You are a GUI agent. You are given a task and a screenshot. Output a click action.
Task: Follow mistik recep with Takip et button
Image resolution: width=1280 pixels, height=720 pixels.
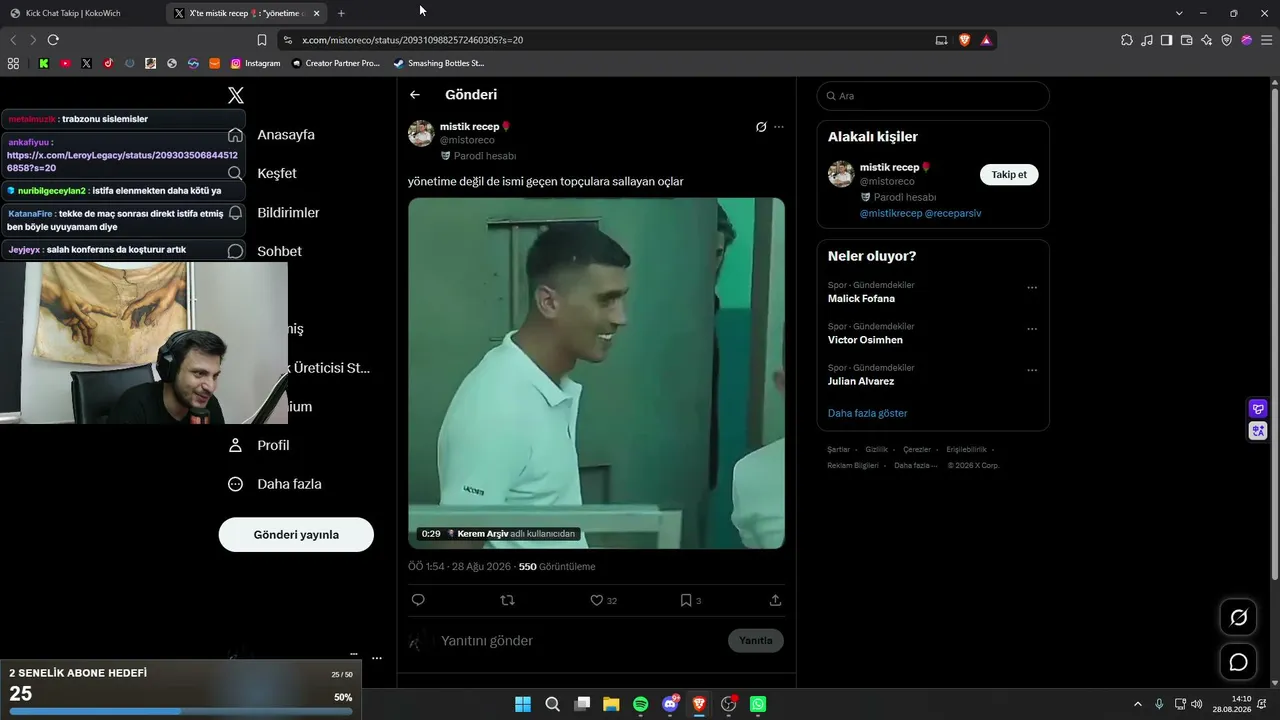point(1009,175)
